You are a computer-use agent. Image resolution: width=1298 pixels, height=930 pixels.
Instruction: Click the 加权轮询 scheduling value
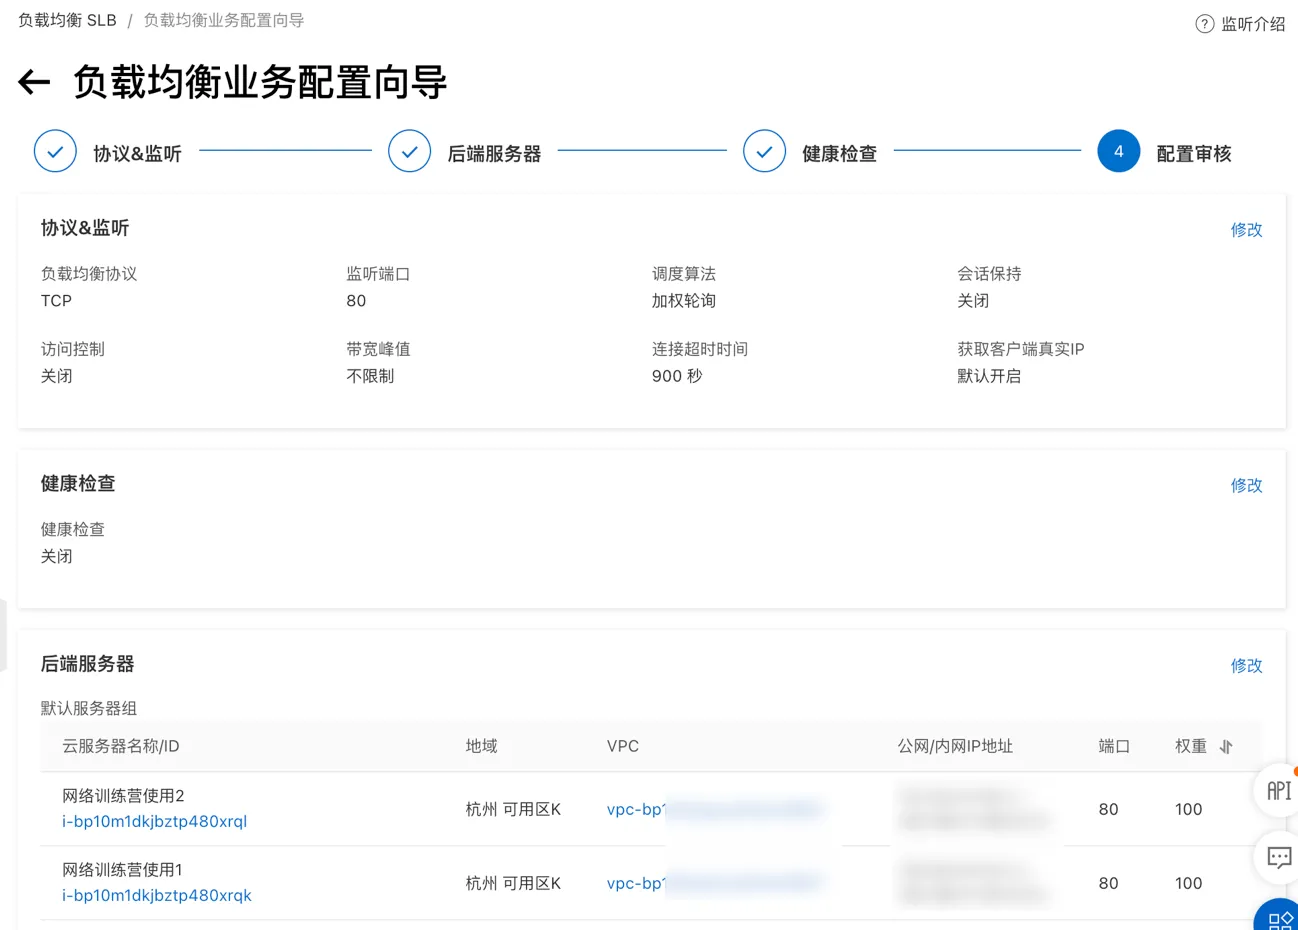pos(684,301)
